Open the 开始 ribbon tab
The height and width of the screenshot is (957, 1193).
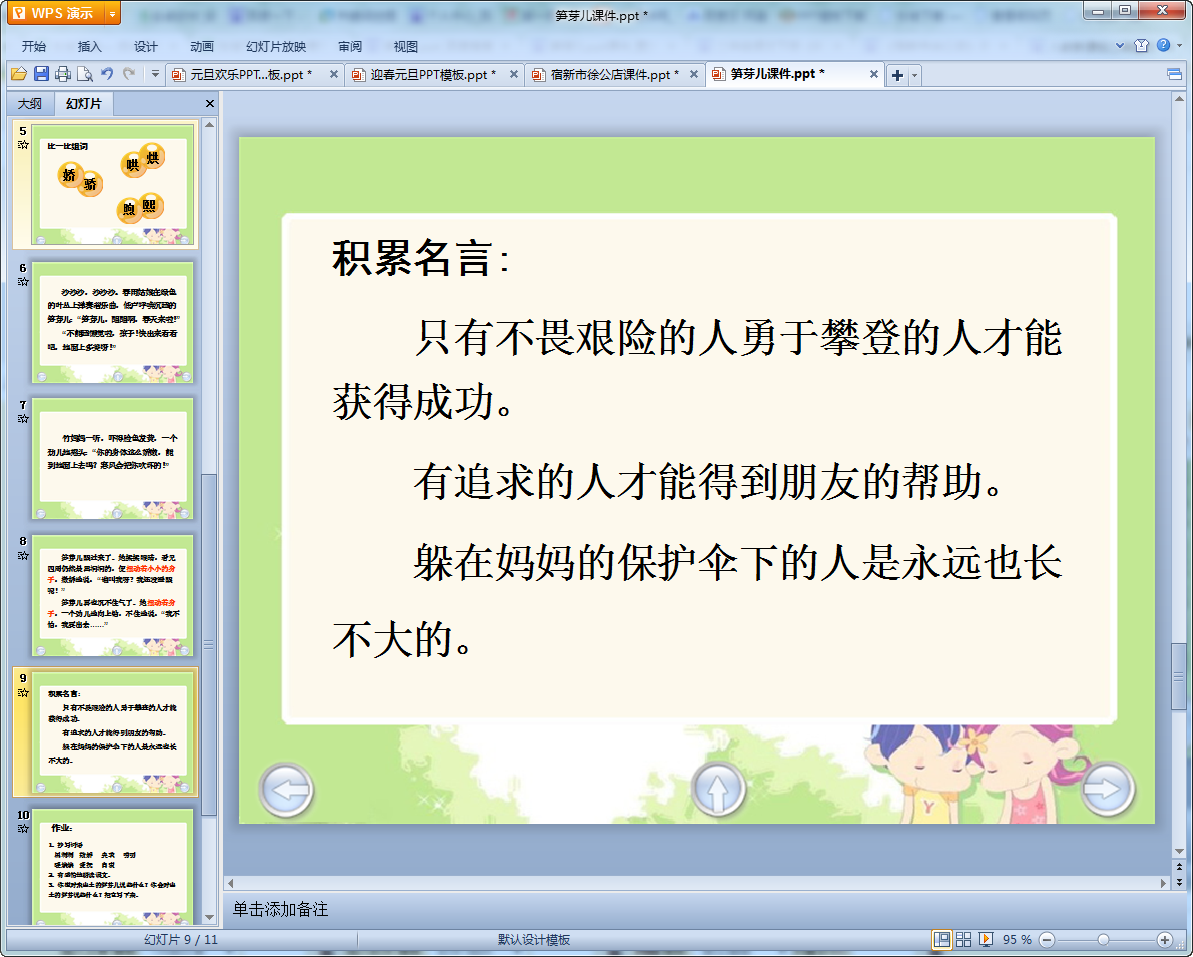click(x=33, y=46)
